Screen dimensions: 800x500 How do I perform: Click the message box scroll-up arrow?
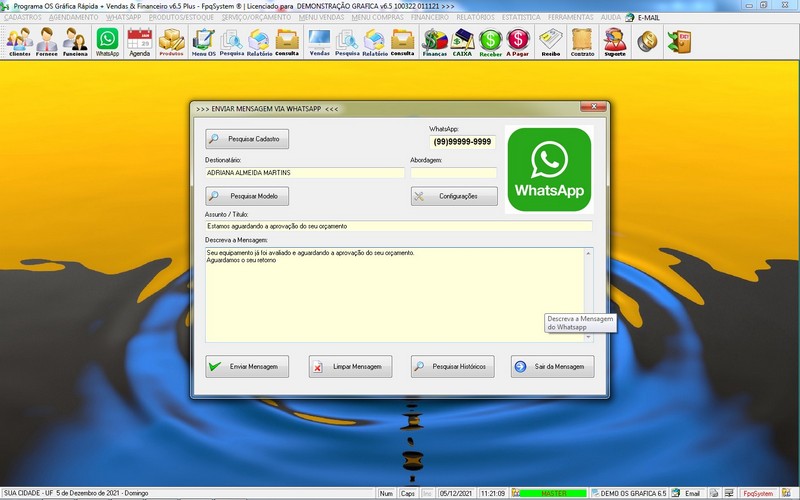588,254
